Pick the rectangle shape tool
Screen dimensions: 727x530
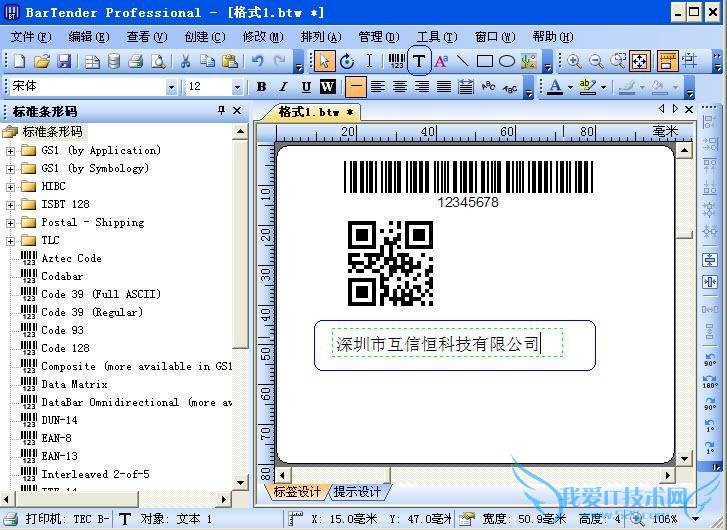point(485,61)
